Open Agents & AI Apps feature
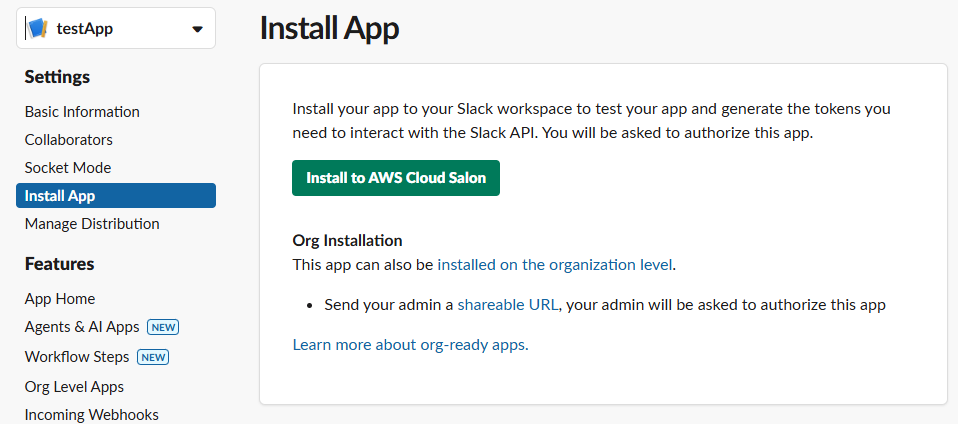Image resolution: width=958 pixels, height=424 pixels. pos(82,327)
